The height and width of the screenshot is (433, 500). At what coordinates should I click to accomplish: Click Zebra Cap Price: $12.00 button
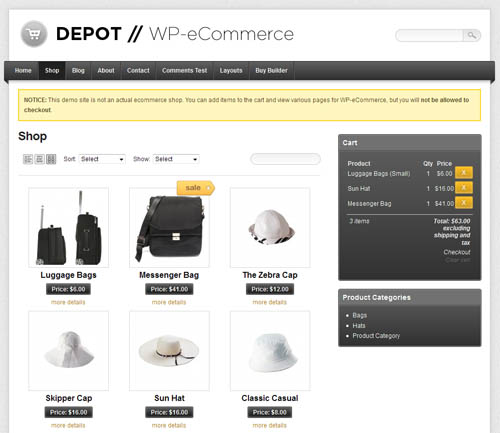tap(270, 289)
